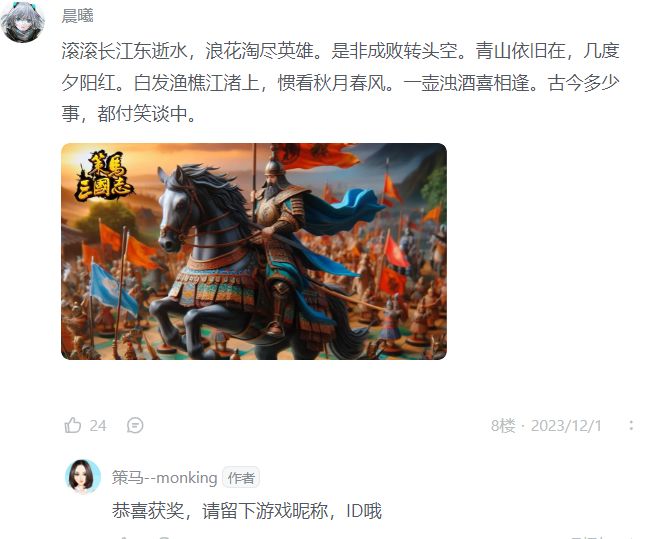651x539 pixels.
Task: Open 晨曦's avatar profile picture
Action: (x=23, y=22)
